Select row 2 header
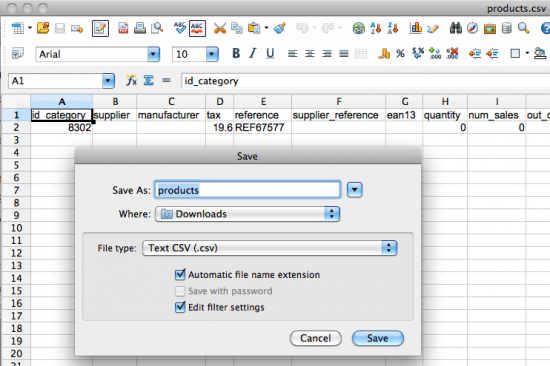Image resolution: width=550 pixels, height=366 pixels. pyautogui.click(x=16, y=127)
